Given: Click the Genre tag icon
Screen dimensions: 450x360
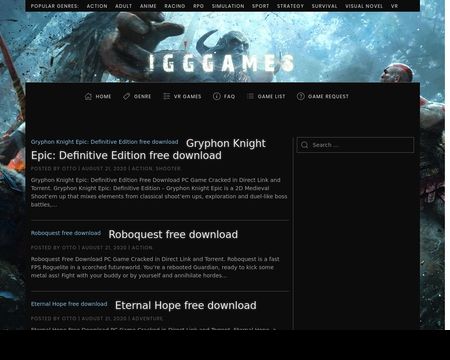Looking at the screenshot, I should [127, 96].
